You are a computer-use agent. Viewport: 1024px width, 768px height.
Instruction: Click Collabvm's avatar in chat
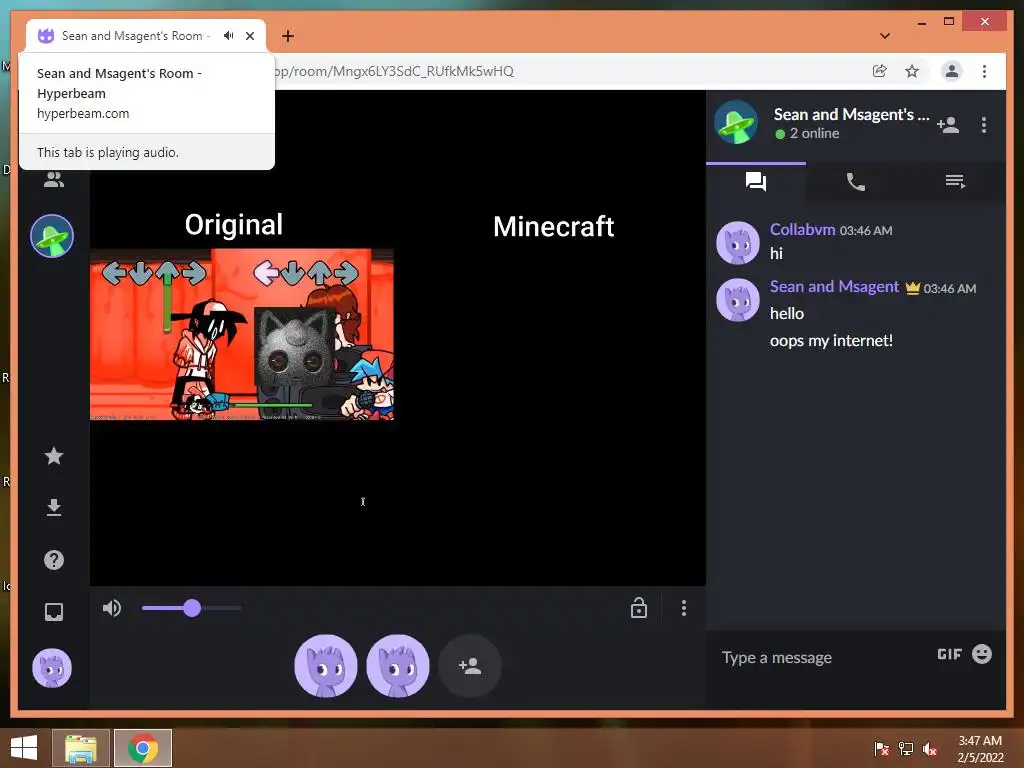738,243
